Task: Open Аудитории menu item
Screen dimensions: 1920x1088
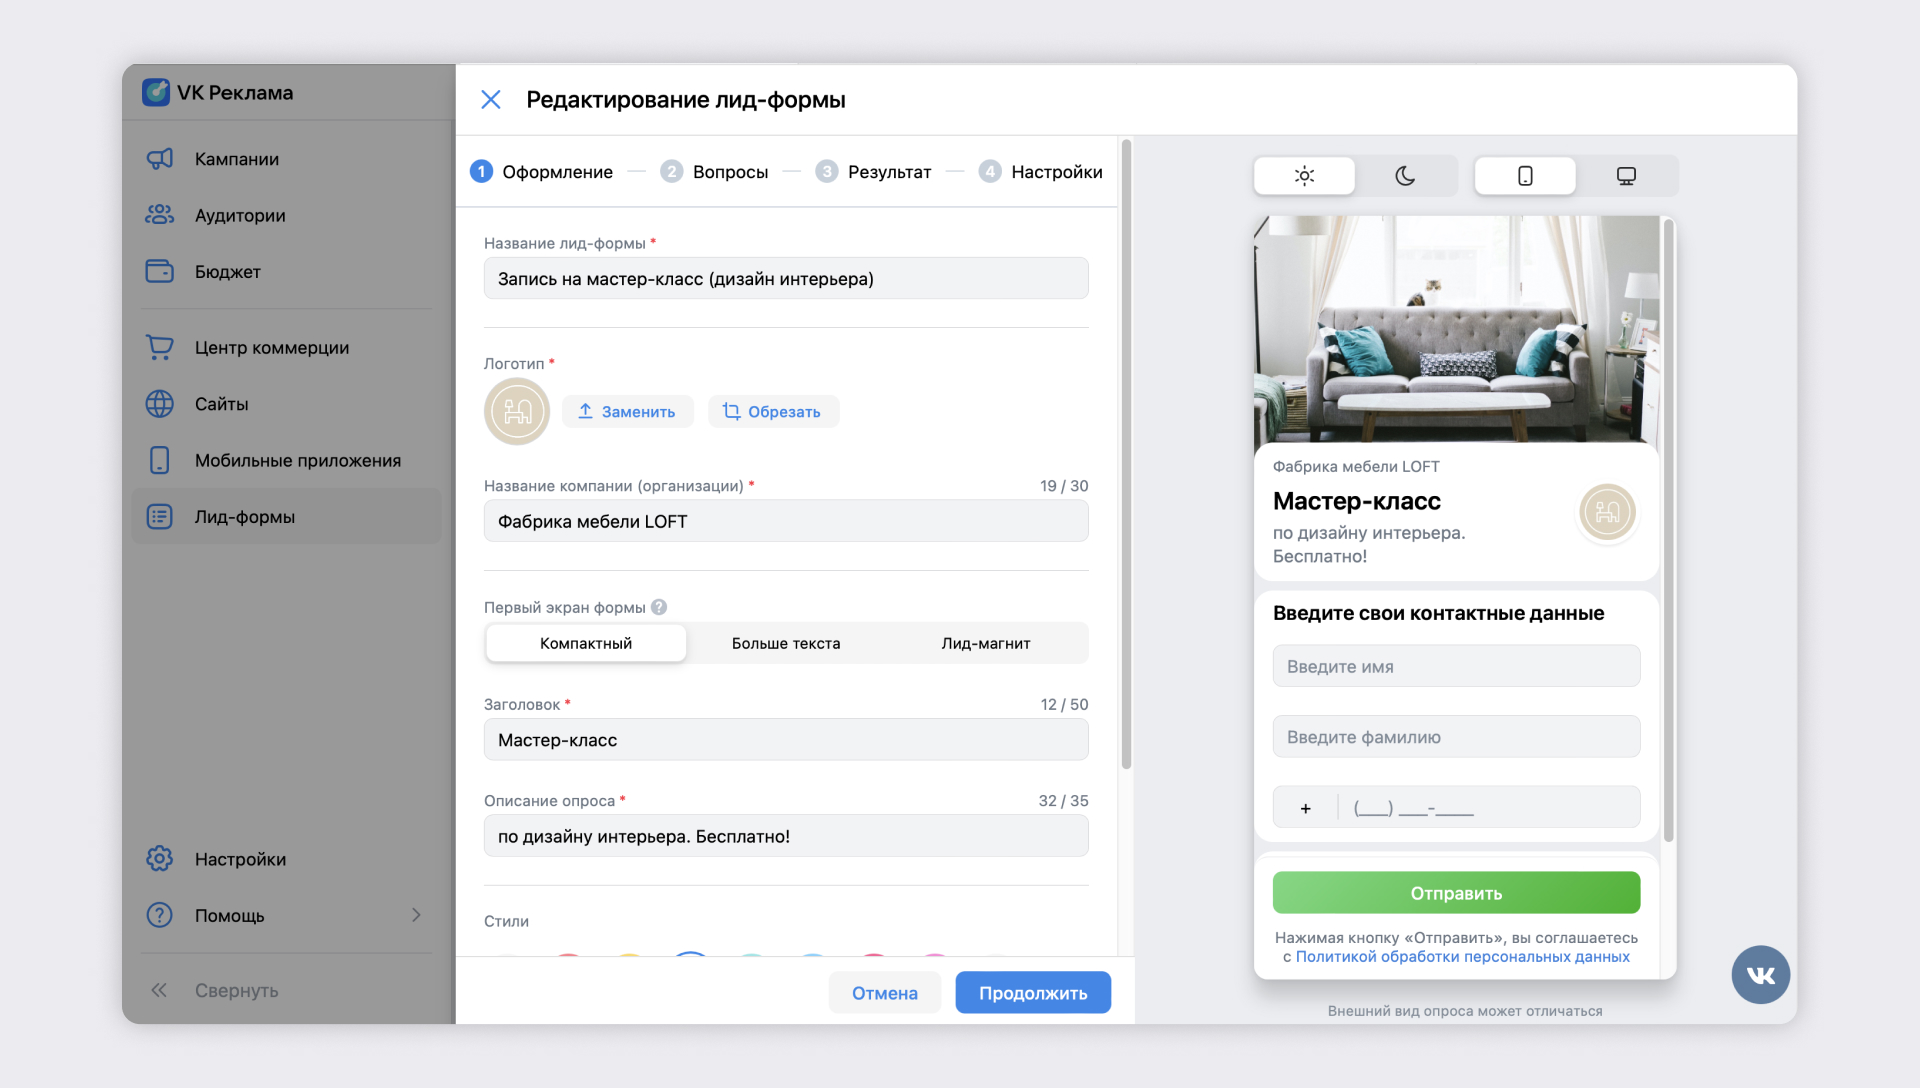Action: pos(286,215)
